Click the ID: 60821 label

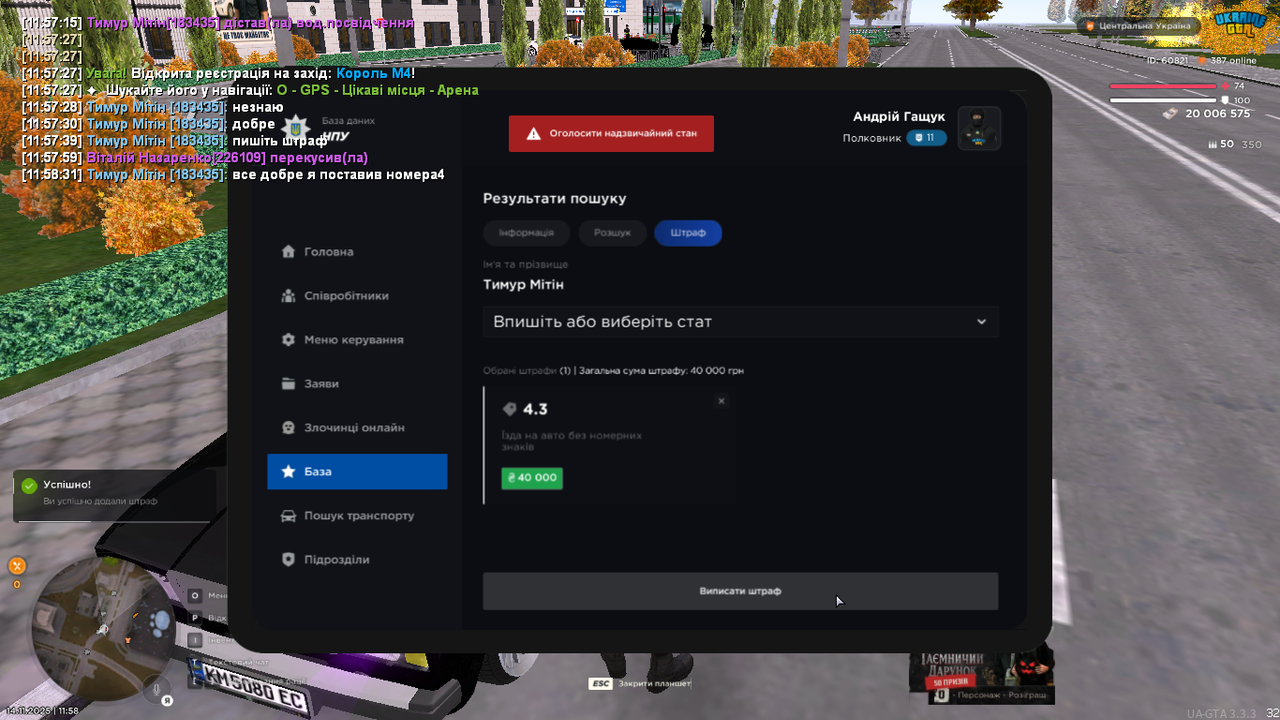pos(1167,60)
